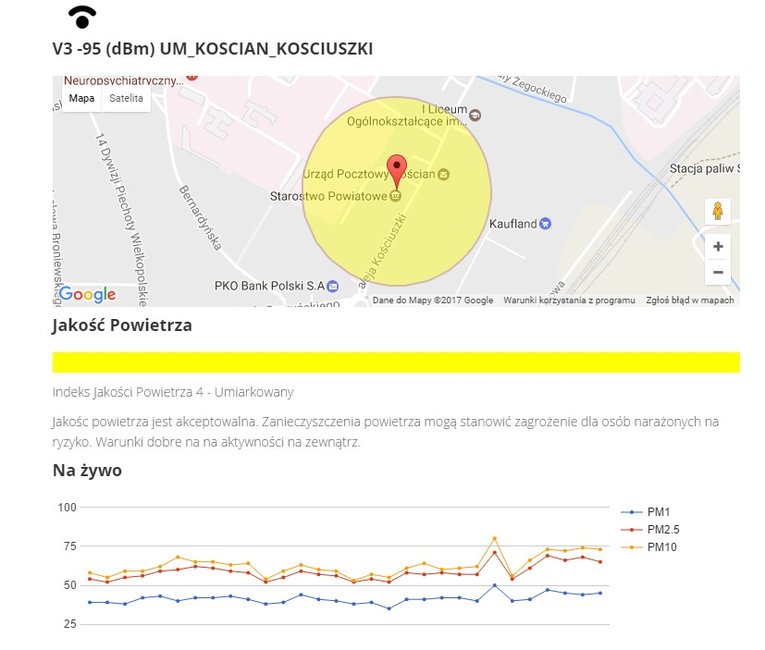Image resolution: width=765 pixels, height=650 pixels.
Task: Click Zgłoś błąd w mapach link
Action: 690,300
